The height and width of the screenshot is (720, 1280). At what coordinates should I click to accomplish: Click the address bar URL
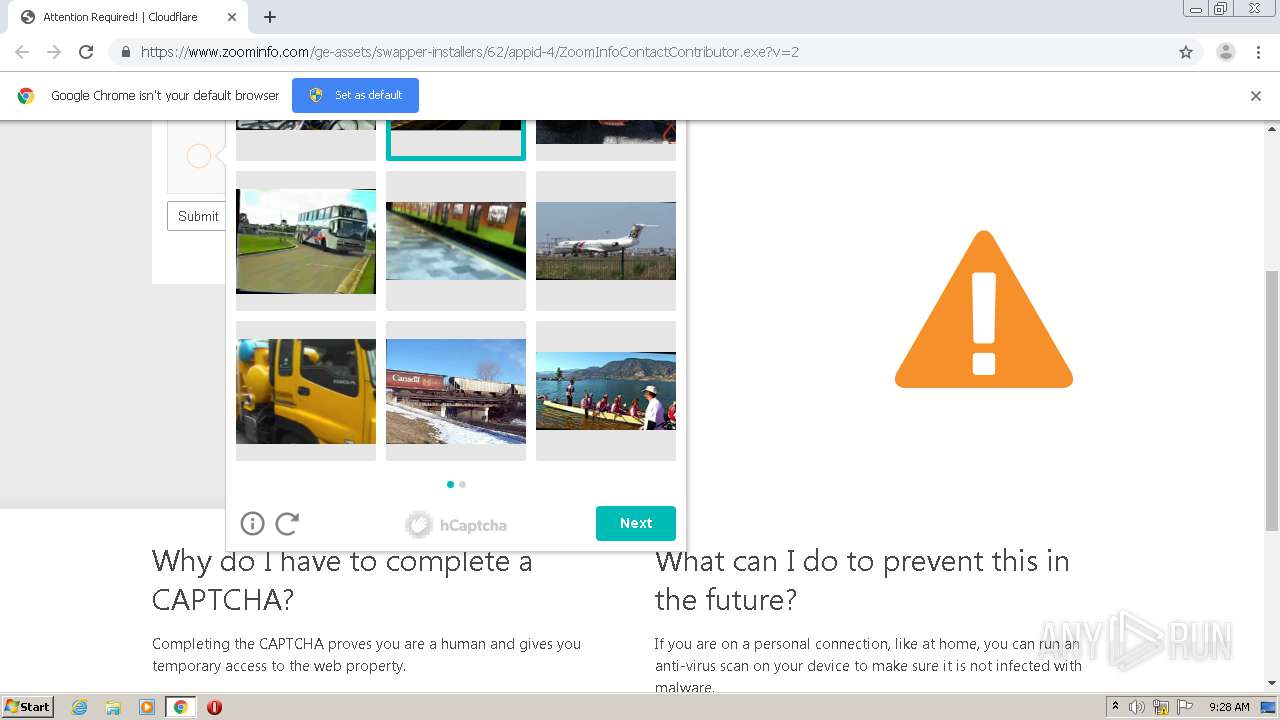pos(470,52)
